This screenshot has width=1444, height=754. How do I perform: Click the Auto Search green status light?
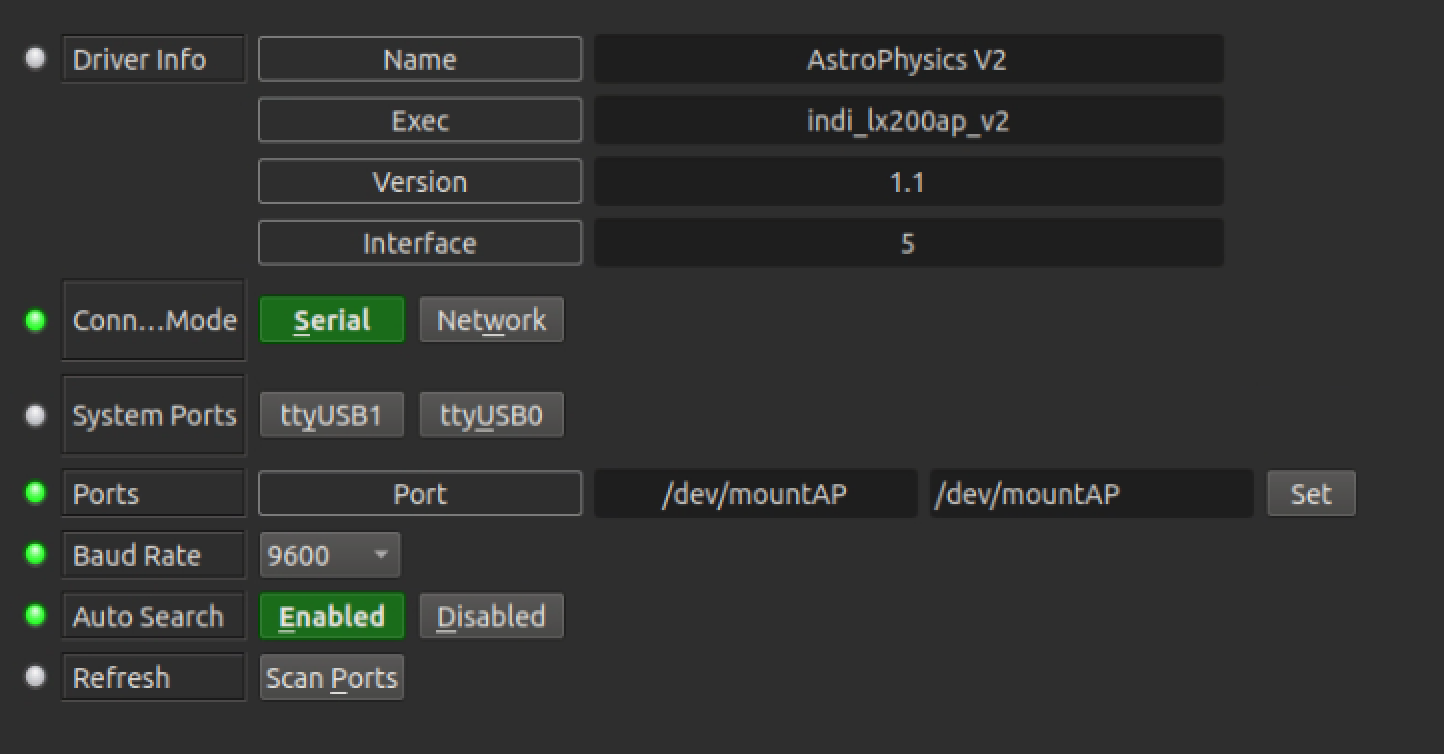point(36,616)
